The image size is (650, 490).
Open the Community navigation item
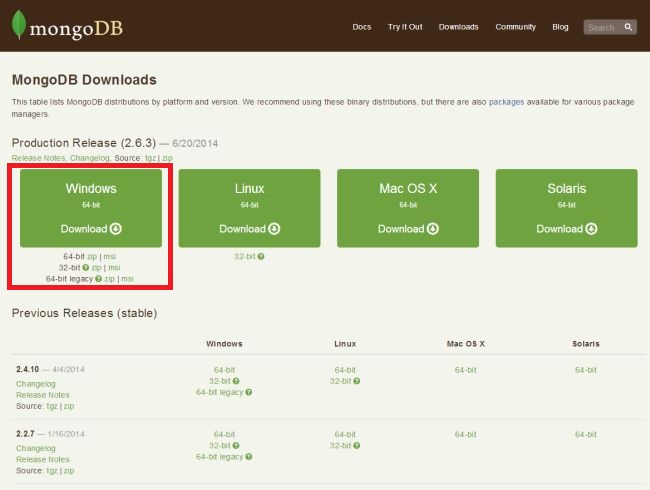515,27
